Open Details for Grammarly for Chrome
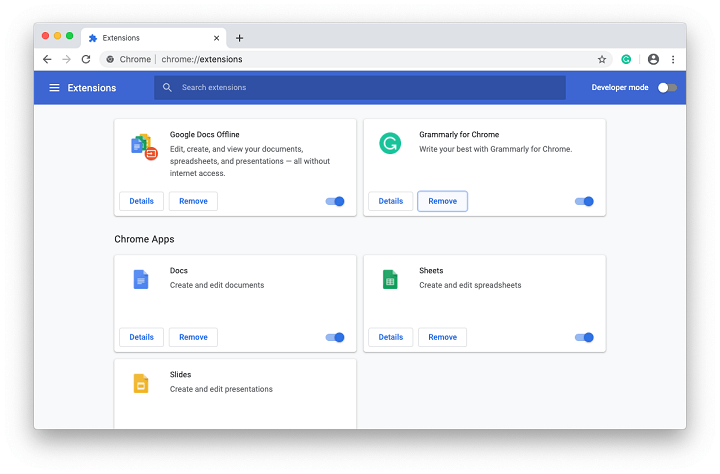720x474 pixels. (391, 201)
